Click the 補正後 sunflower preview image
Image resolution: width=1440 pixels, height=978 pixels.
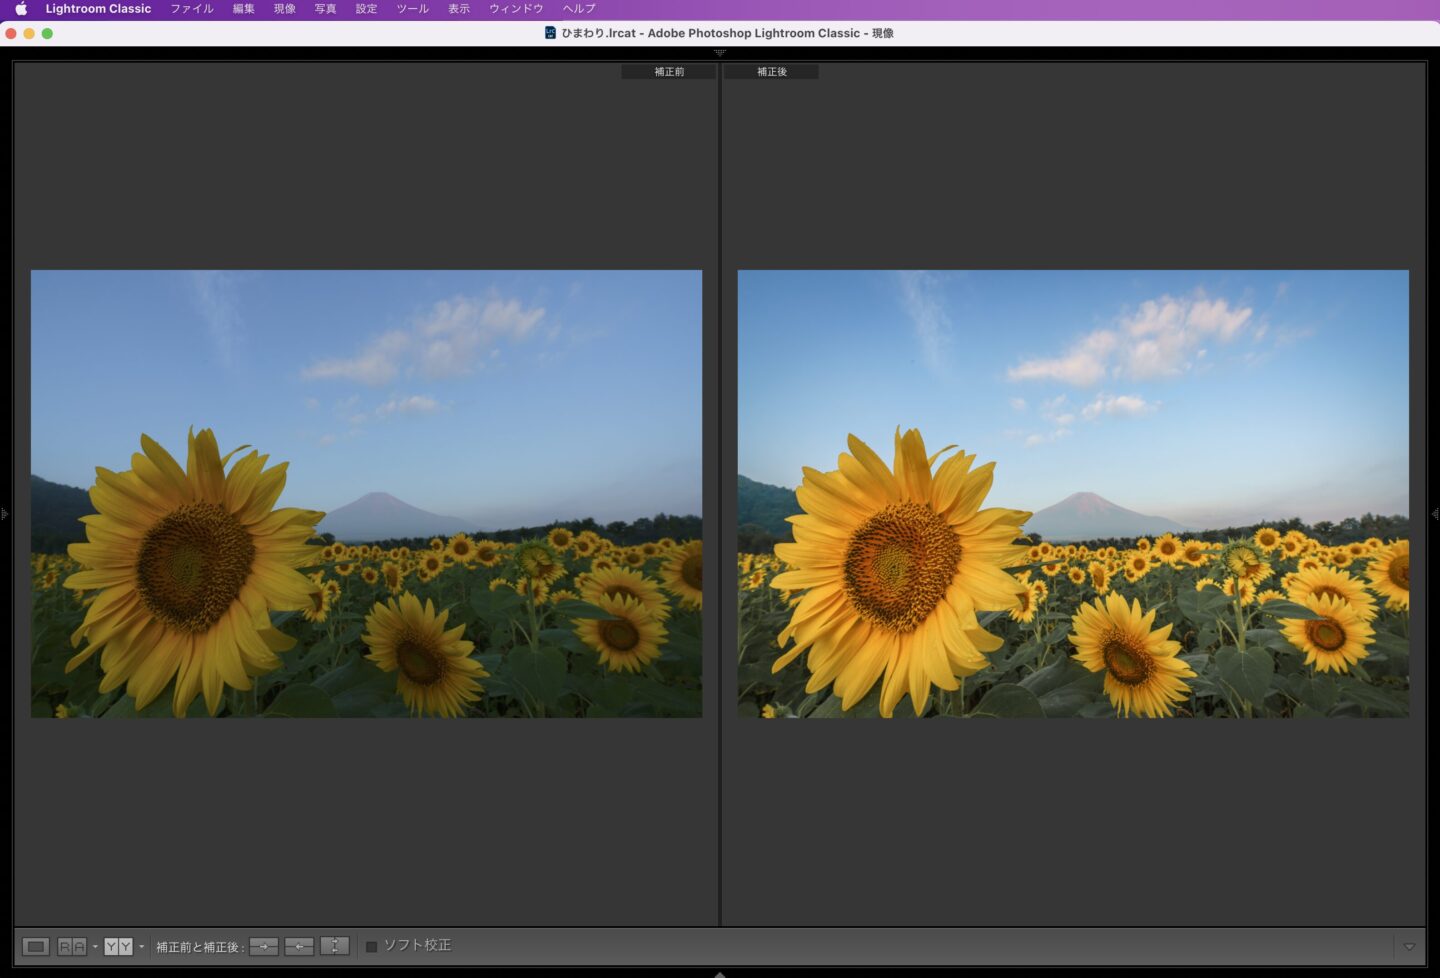[x=1073, y=493]
